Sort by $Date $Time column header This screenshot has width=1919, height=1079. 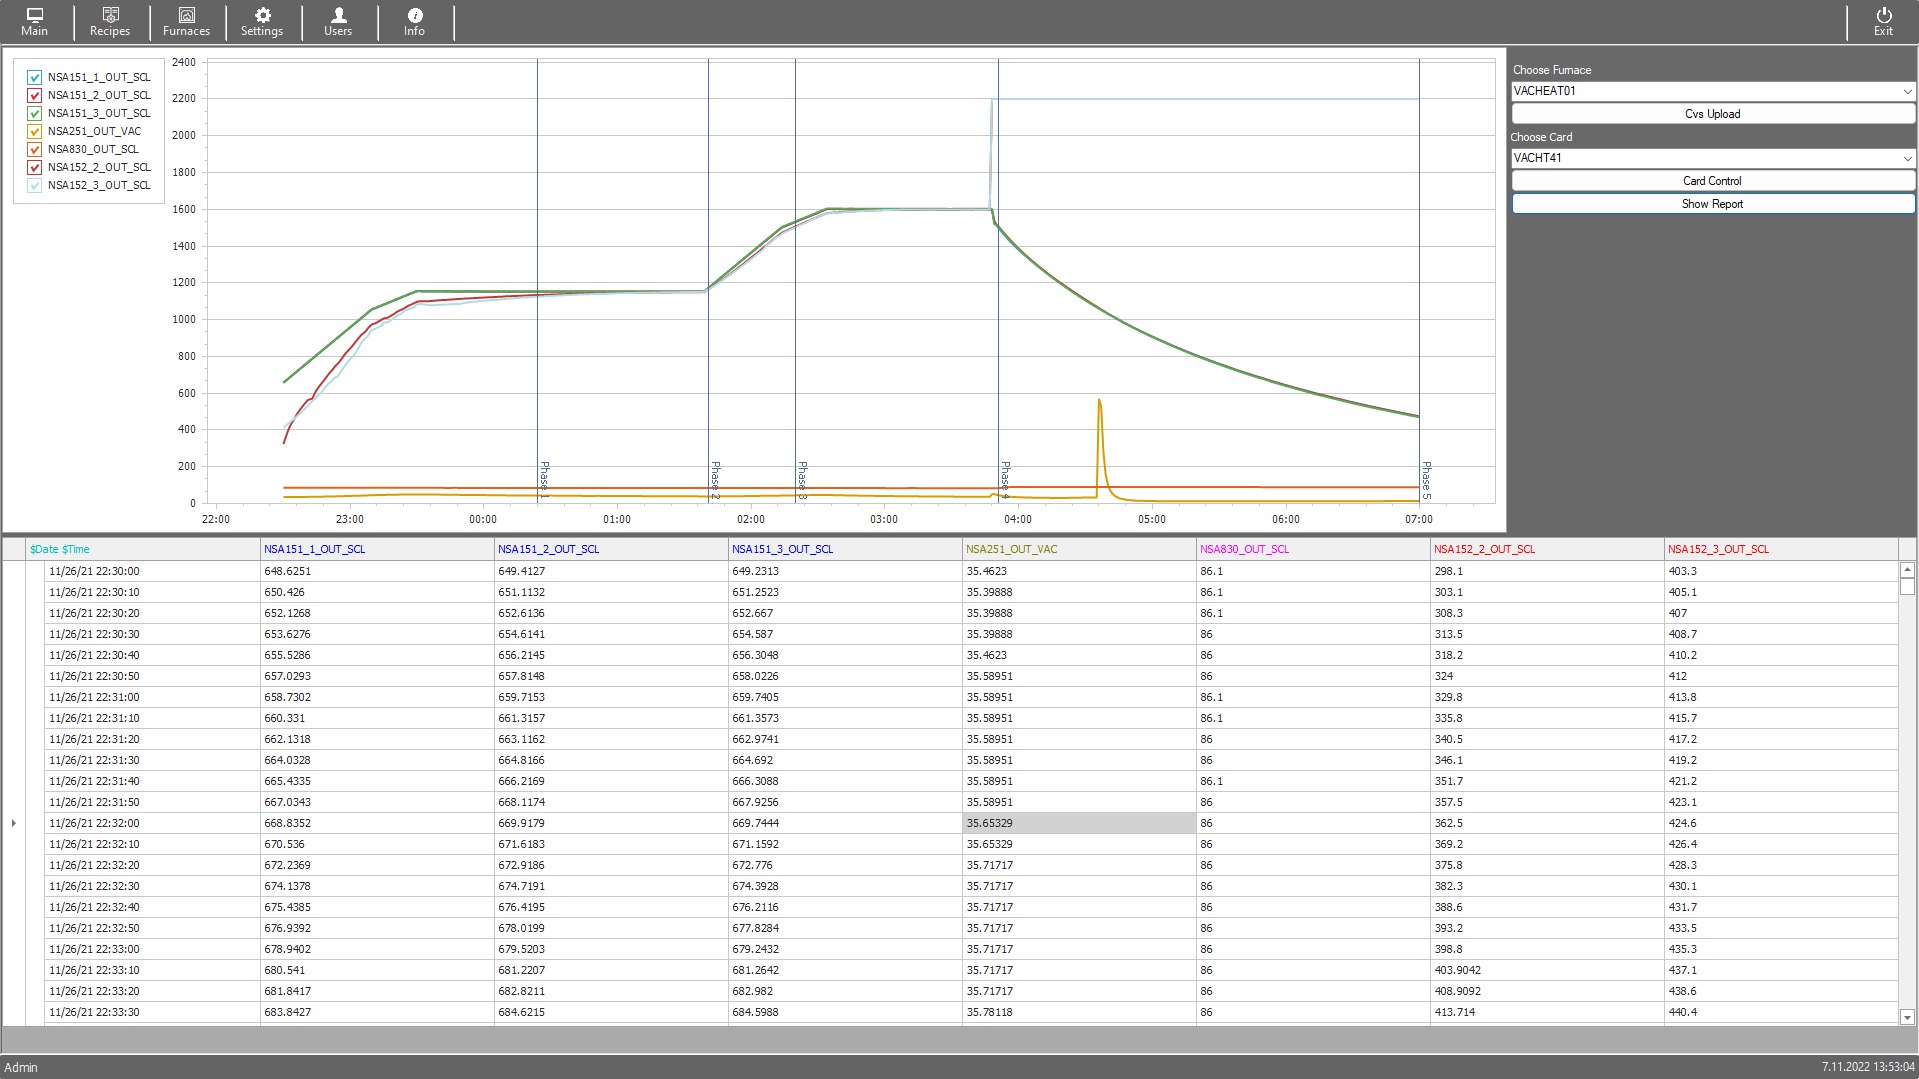point(143,549)
